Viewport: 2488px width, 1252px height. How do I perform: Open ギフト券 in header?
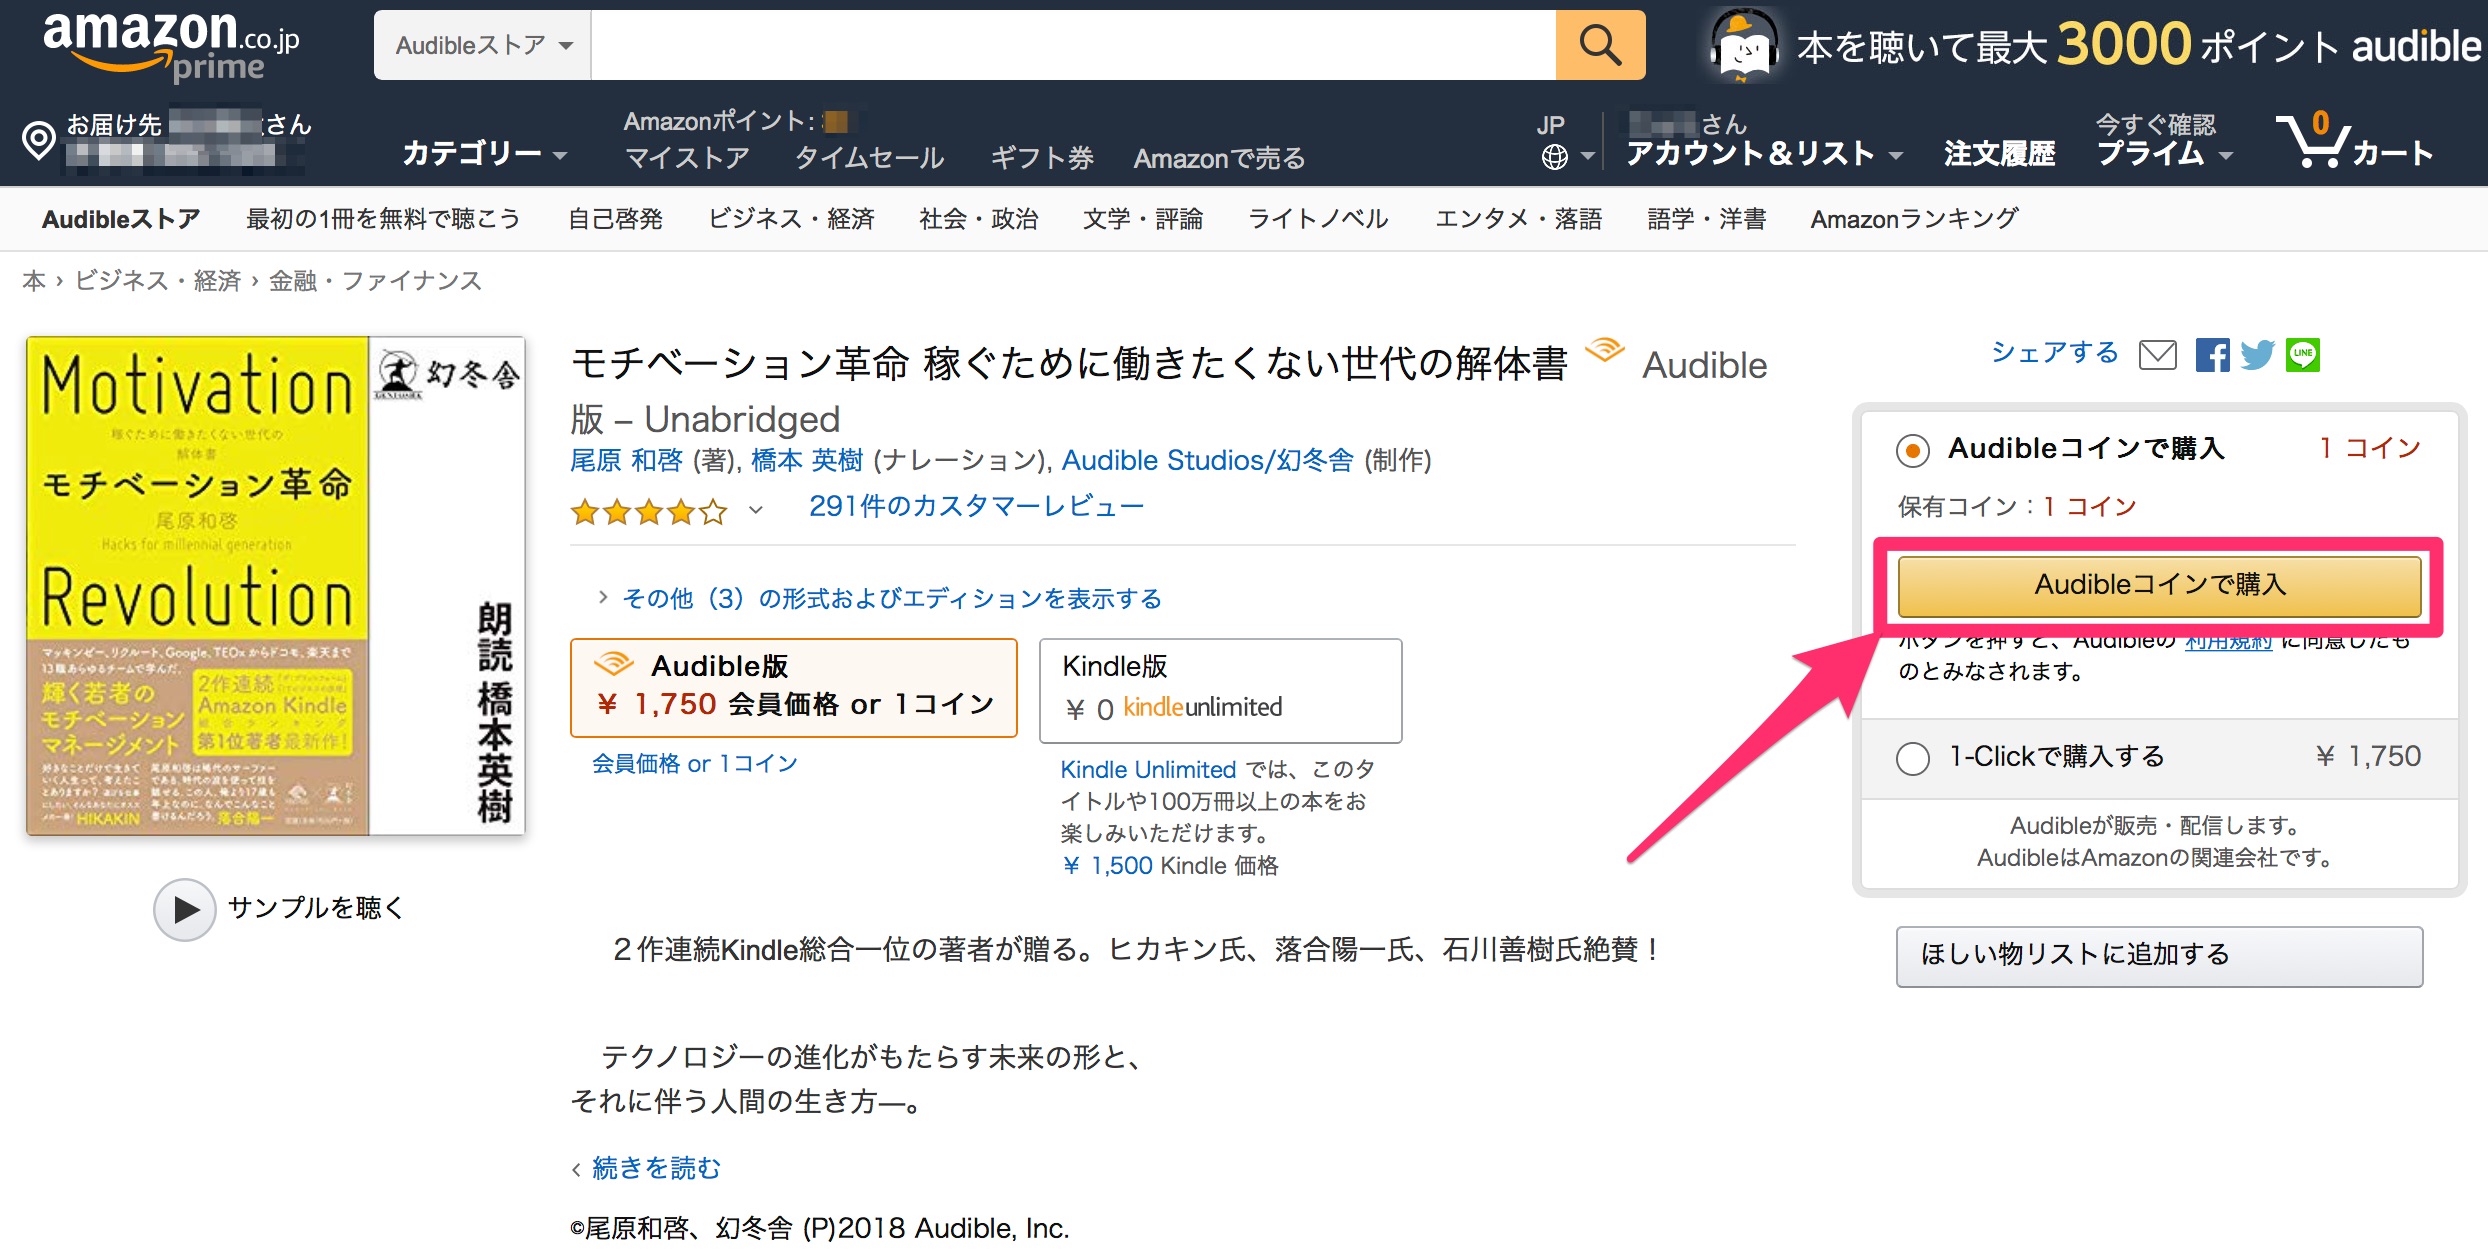click(1042, 158)
